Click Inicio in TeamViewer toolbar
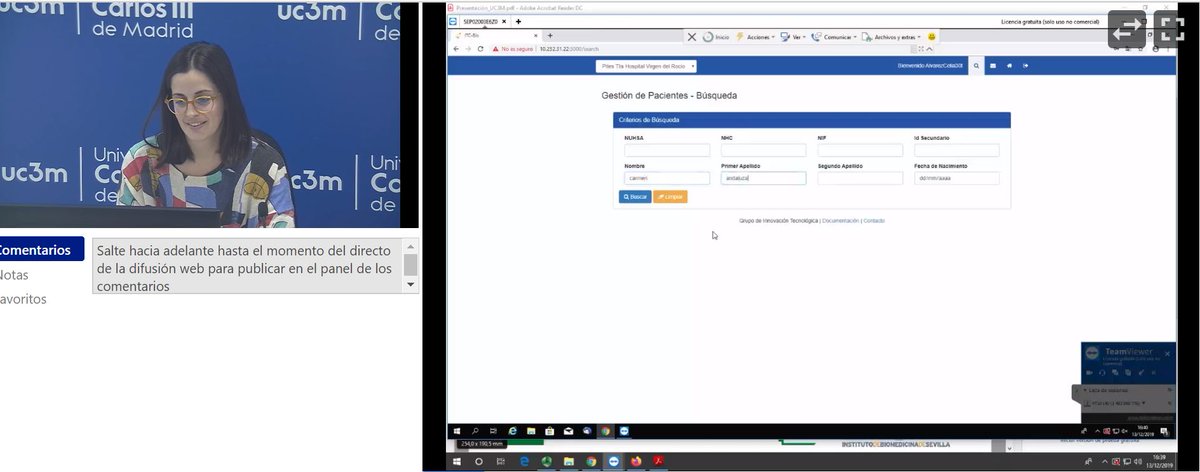 point(716,37)
